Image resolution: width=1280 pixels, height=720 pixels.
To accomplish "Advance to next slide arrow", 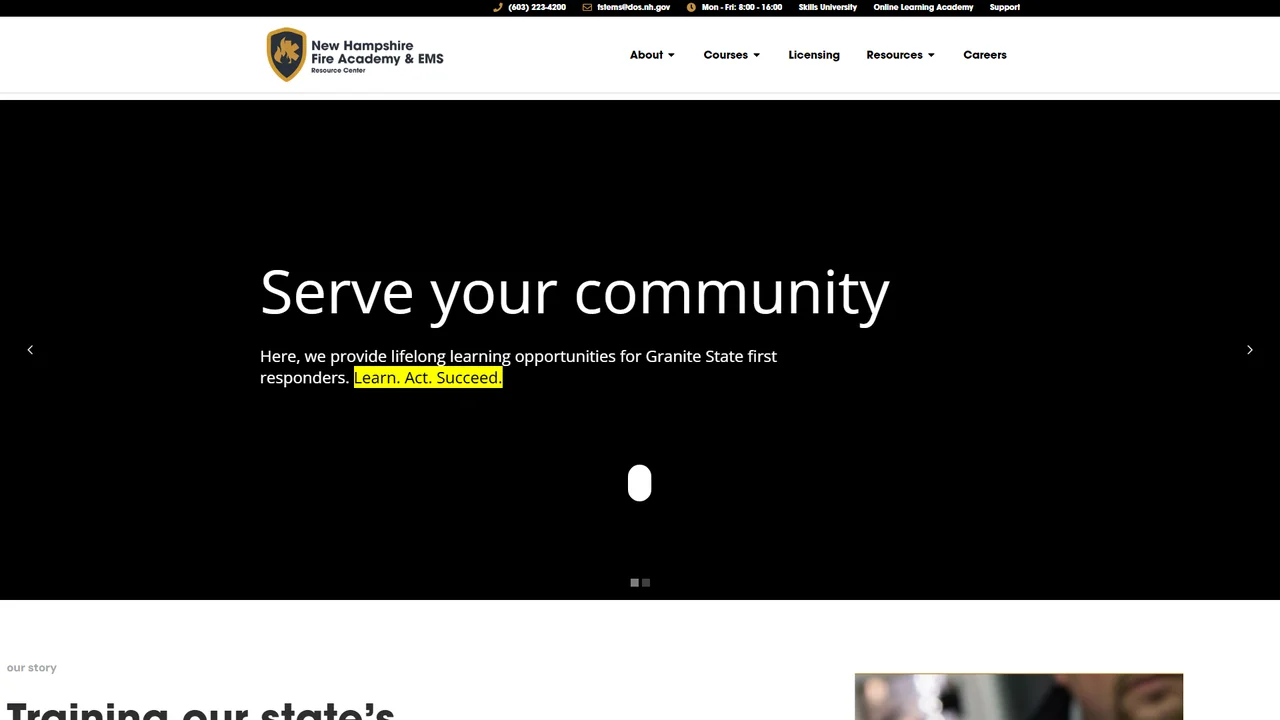I will tap(1250, 350).
